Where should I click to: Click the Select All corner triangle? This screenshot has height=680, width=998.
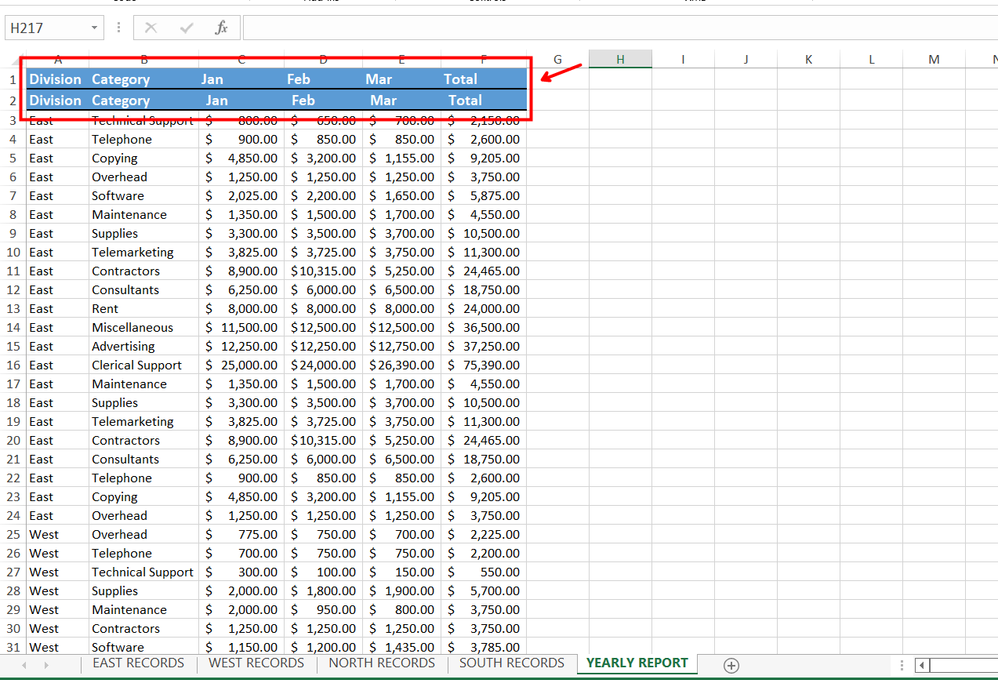click(x=16, y=60)
